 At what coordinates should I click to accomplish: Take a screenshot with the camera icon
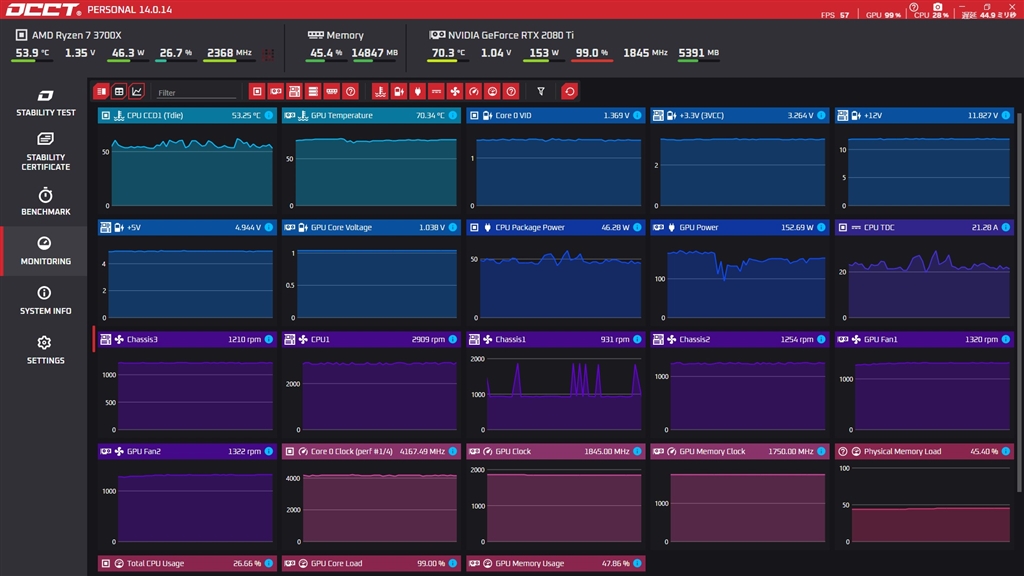click(x=939, y=8)
